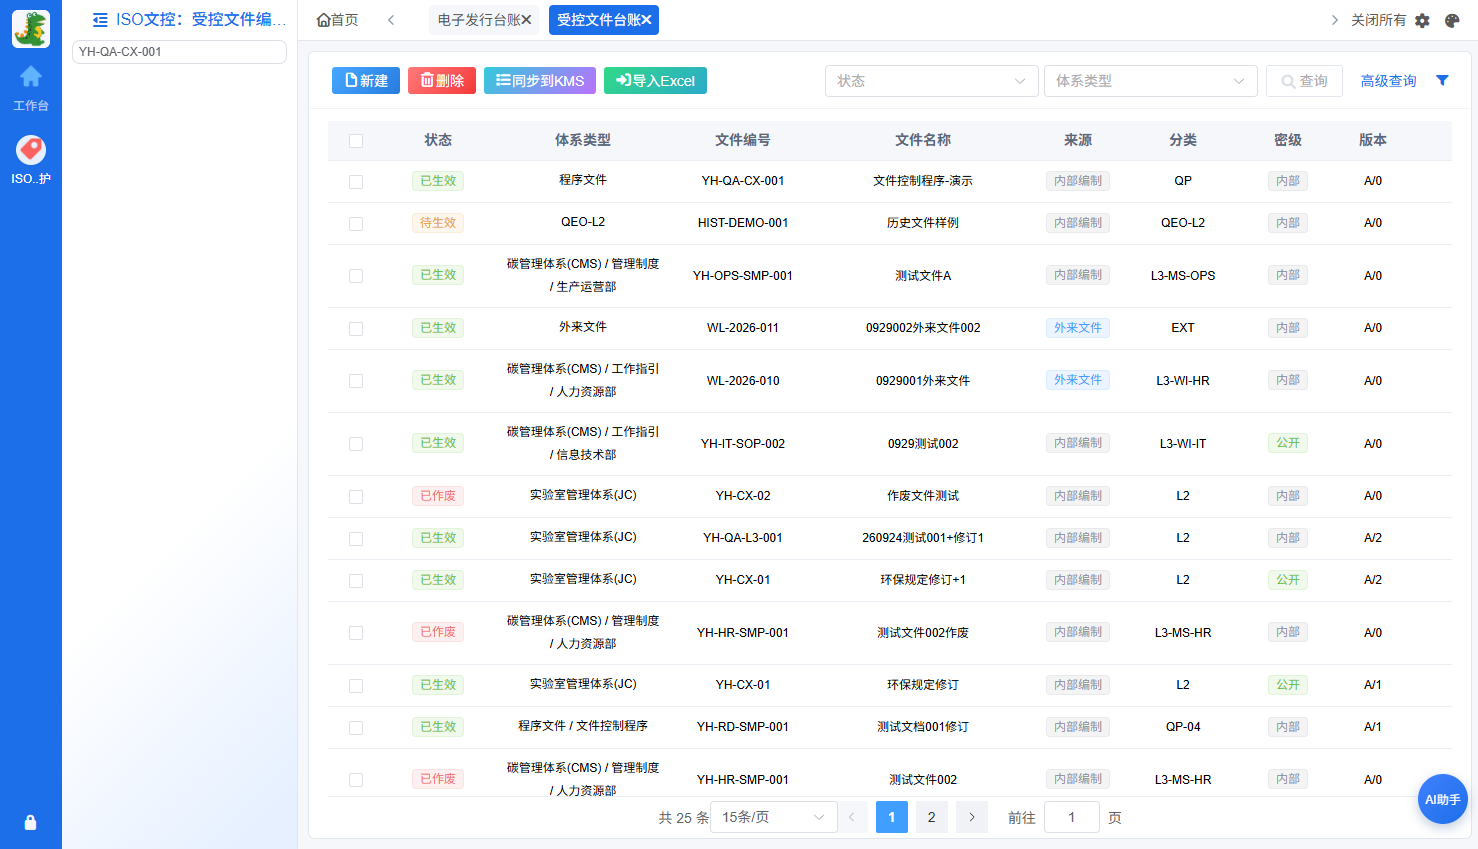Select current page 1 button
Image resolution: width=1478 pixels, height=849 pixels.
892,817
